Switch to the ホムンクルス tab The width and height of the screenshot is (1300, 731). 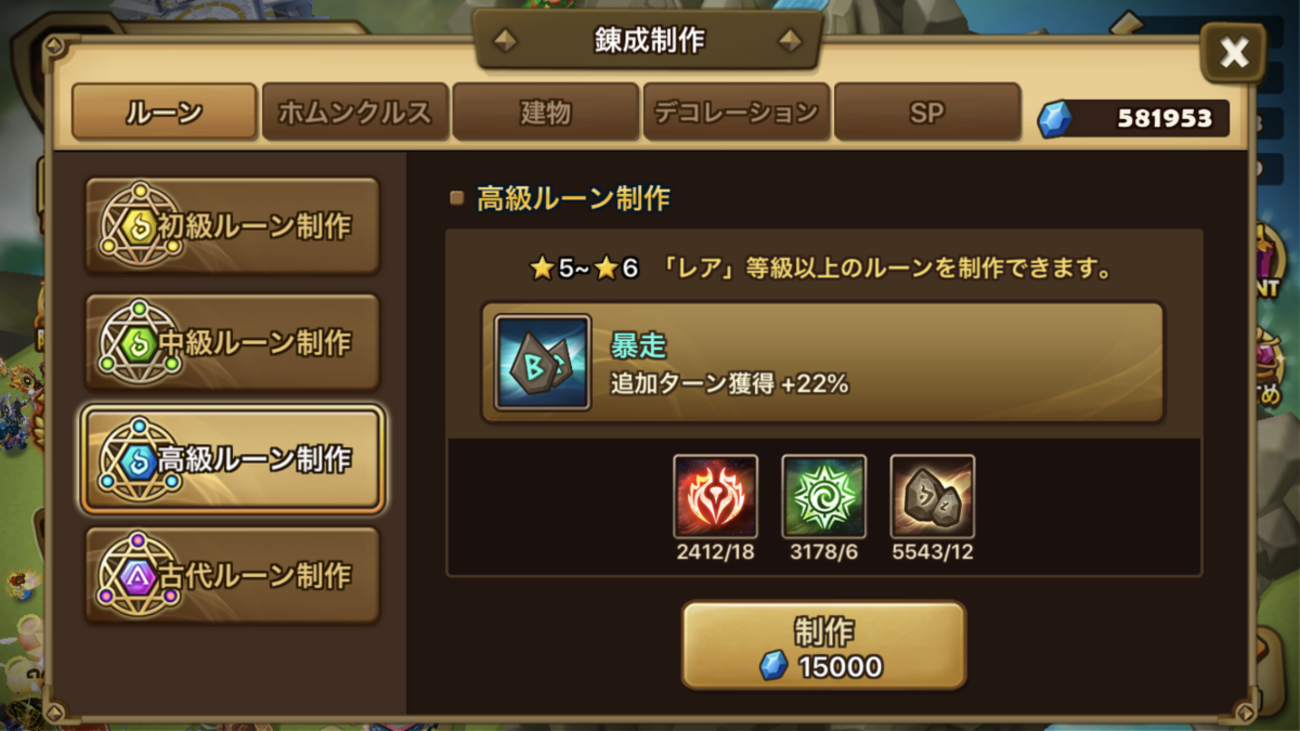pos(355,112)
